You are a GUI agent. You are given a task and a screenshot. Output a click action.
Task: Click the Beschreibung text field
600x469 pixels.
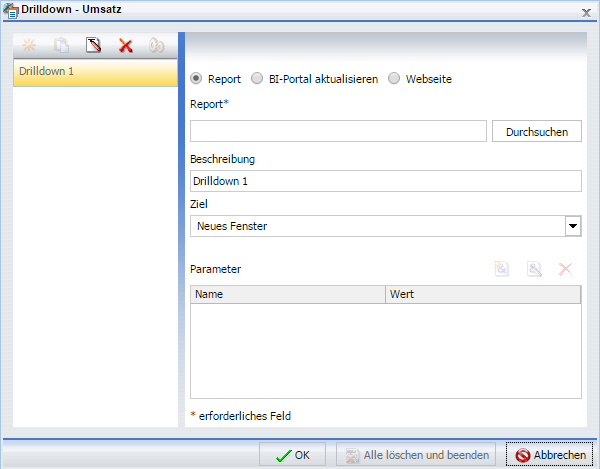point(386,181)
